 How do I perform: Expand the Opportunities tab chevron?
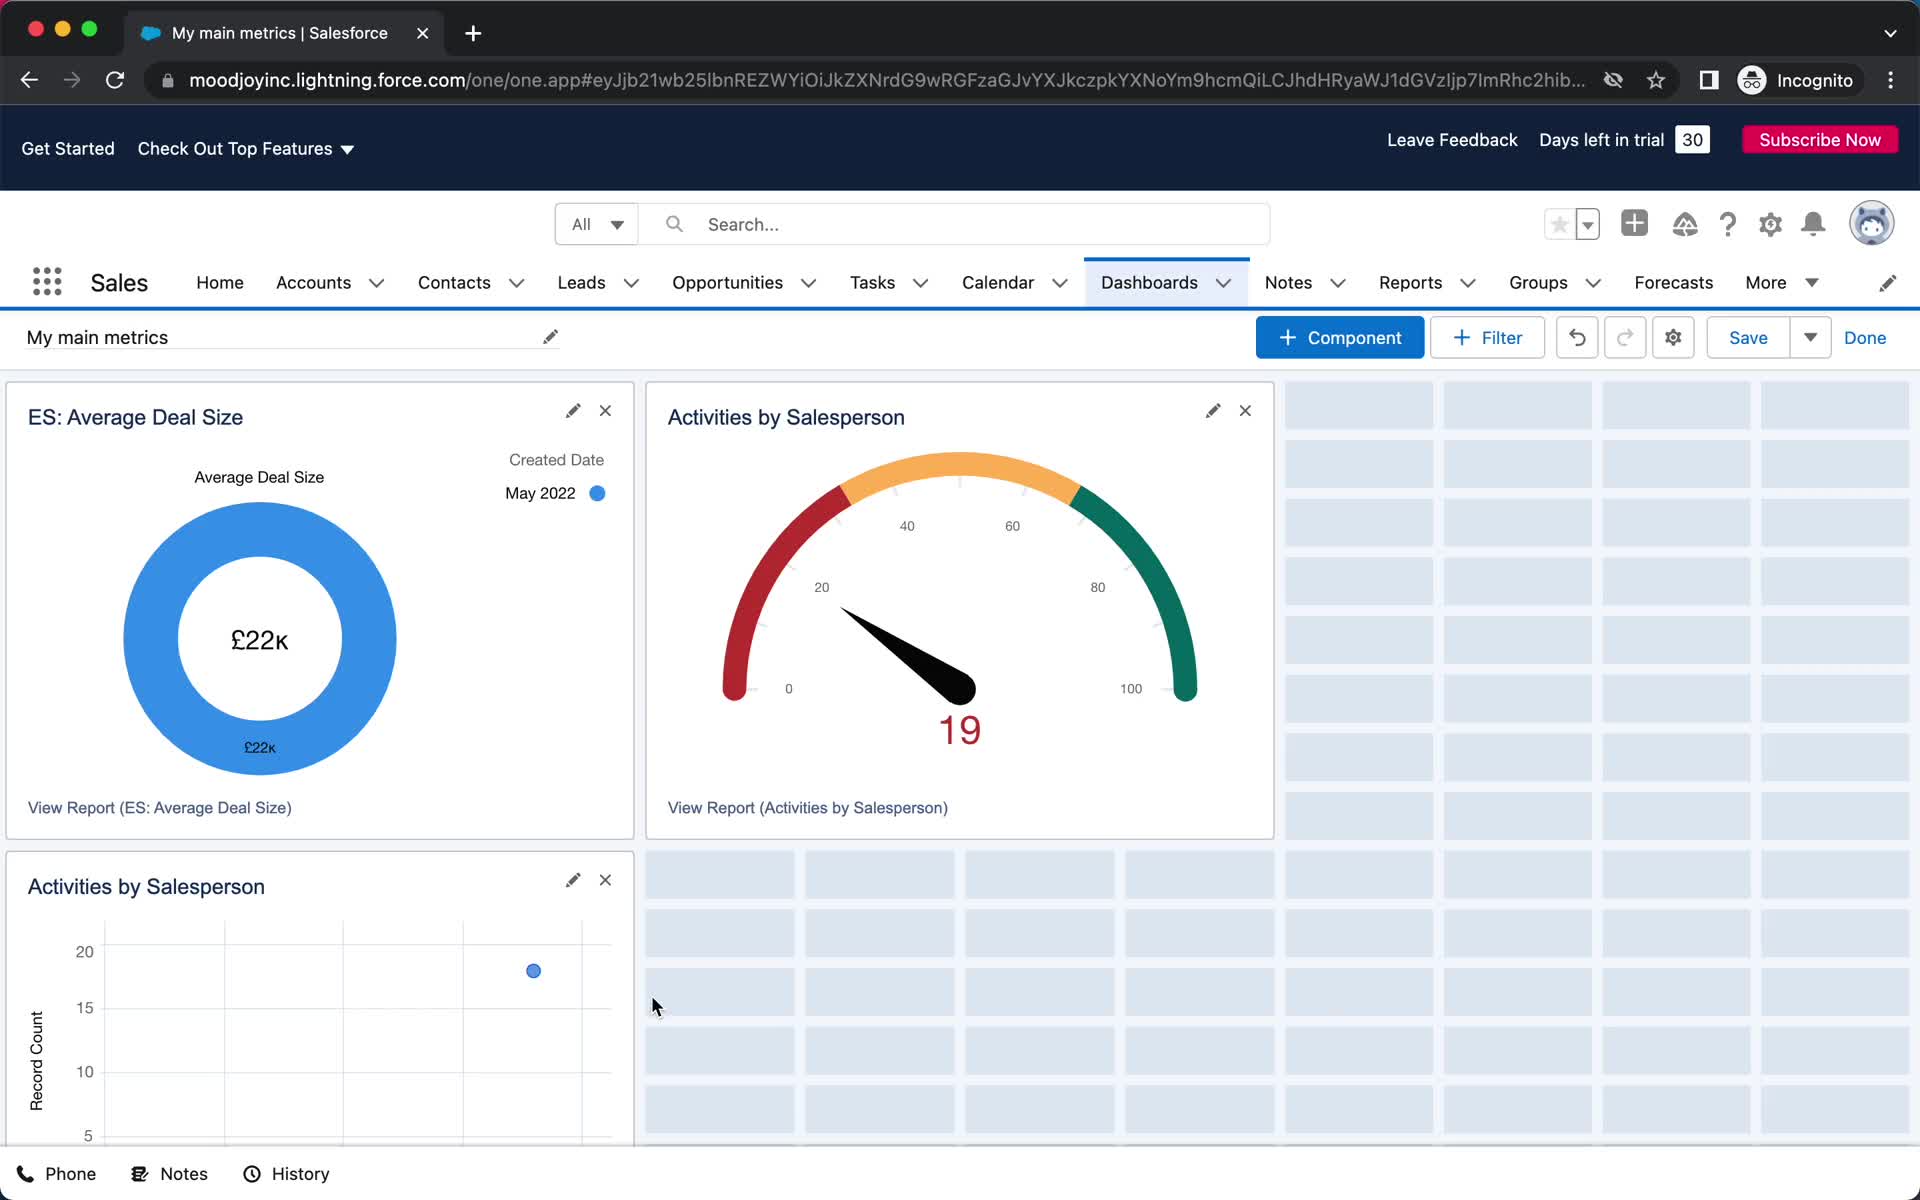click(x=808, y=283)
